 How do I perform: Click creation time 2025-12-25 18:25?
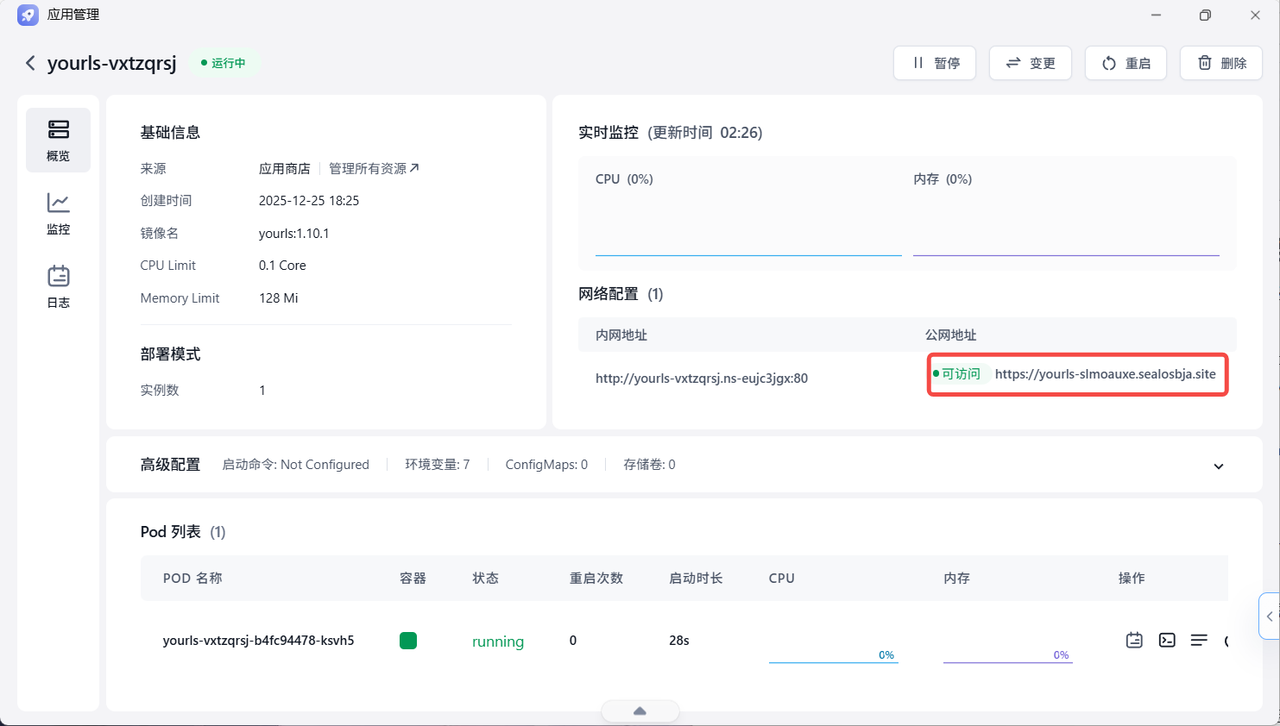[x=309, y=201]
